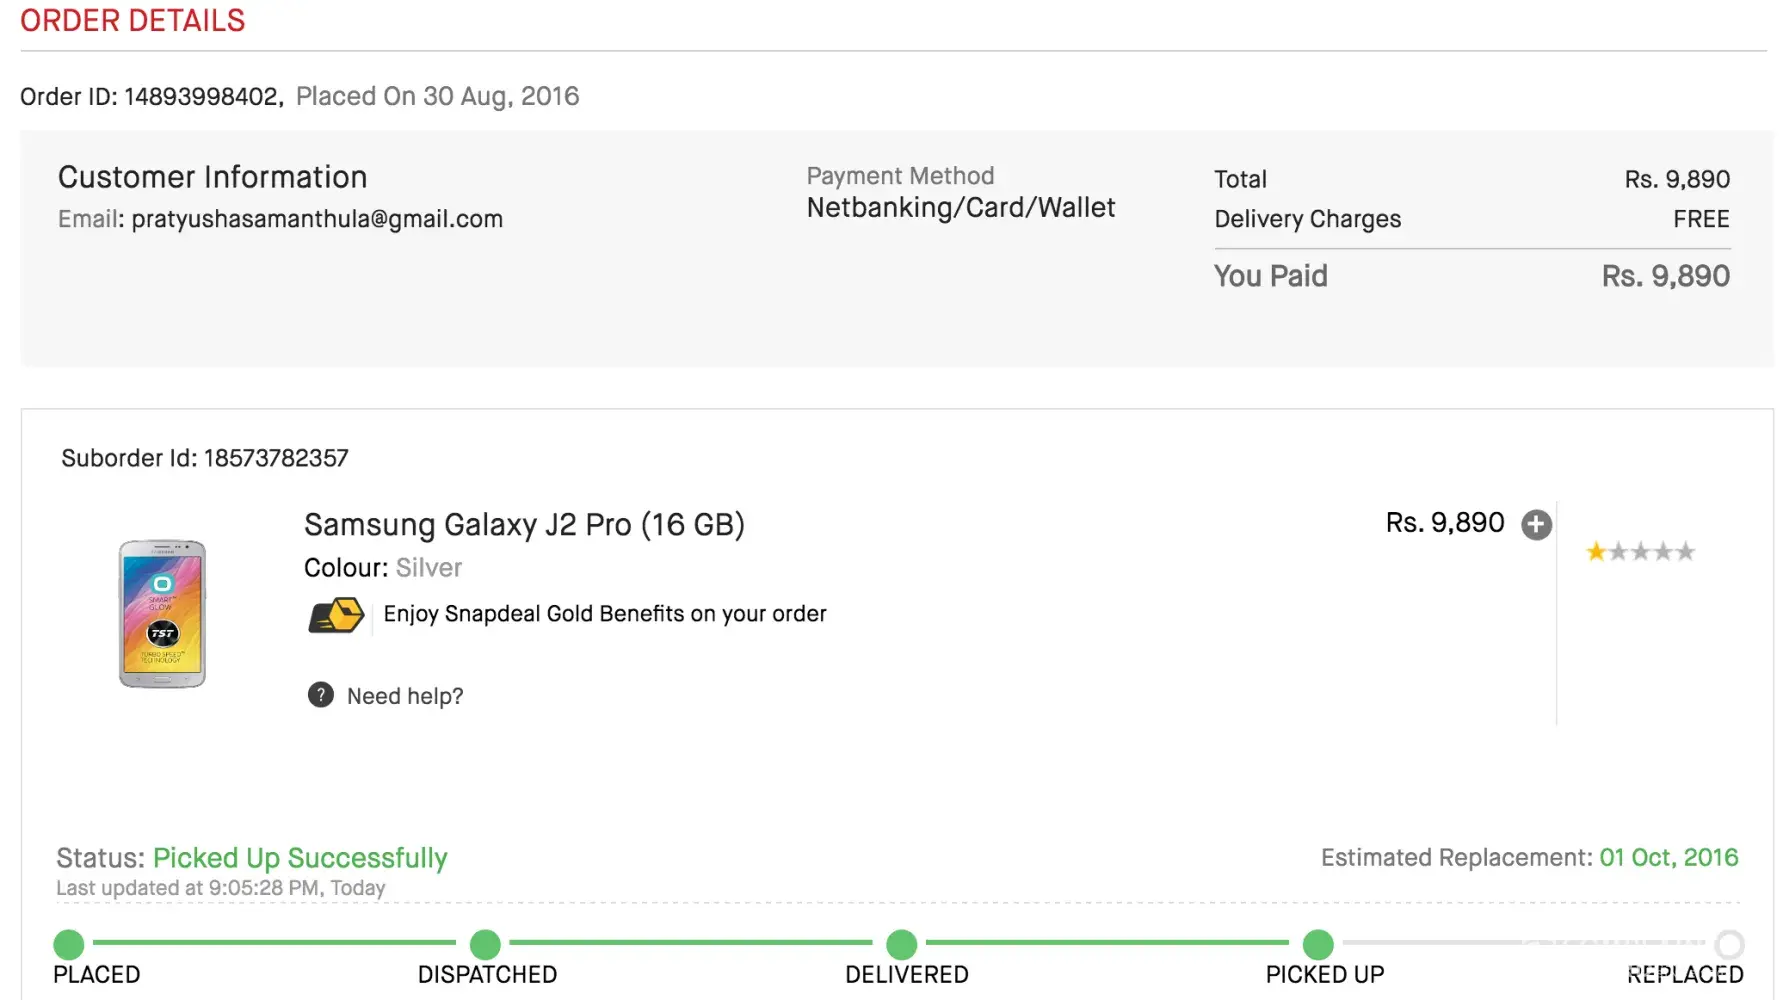
Task: Click the empty REPLACED status circle
Action: (x=1730, y=944)
